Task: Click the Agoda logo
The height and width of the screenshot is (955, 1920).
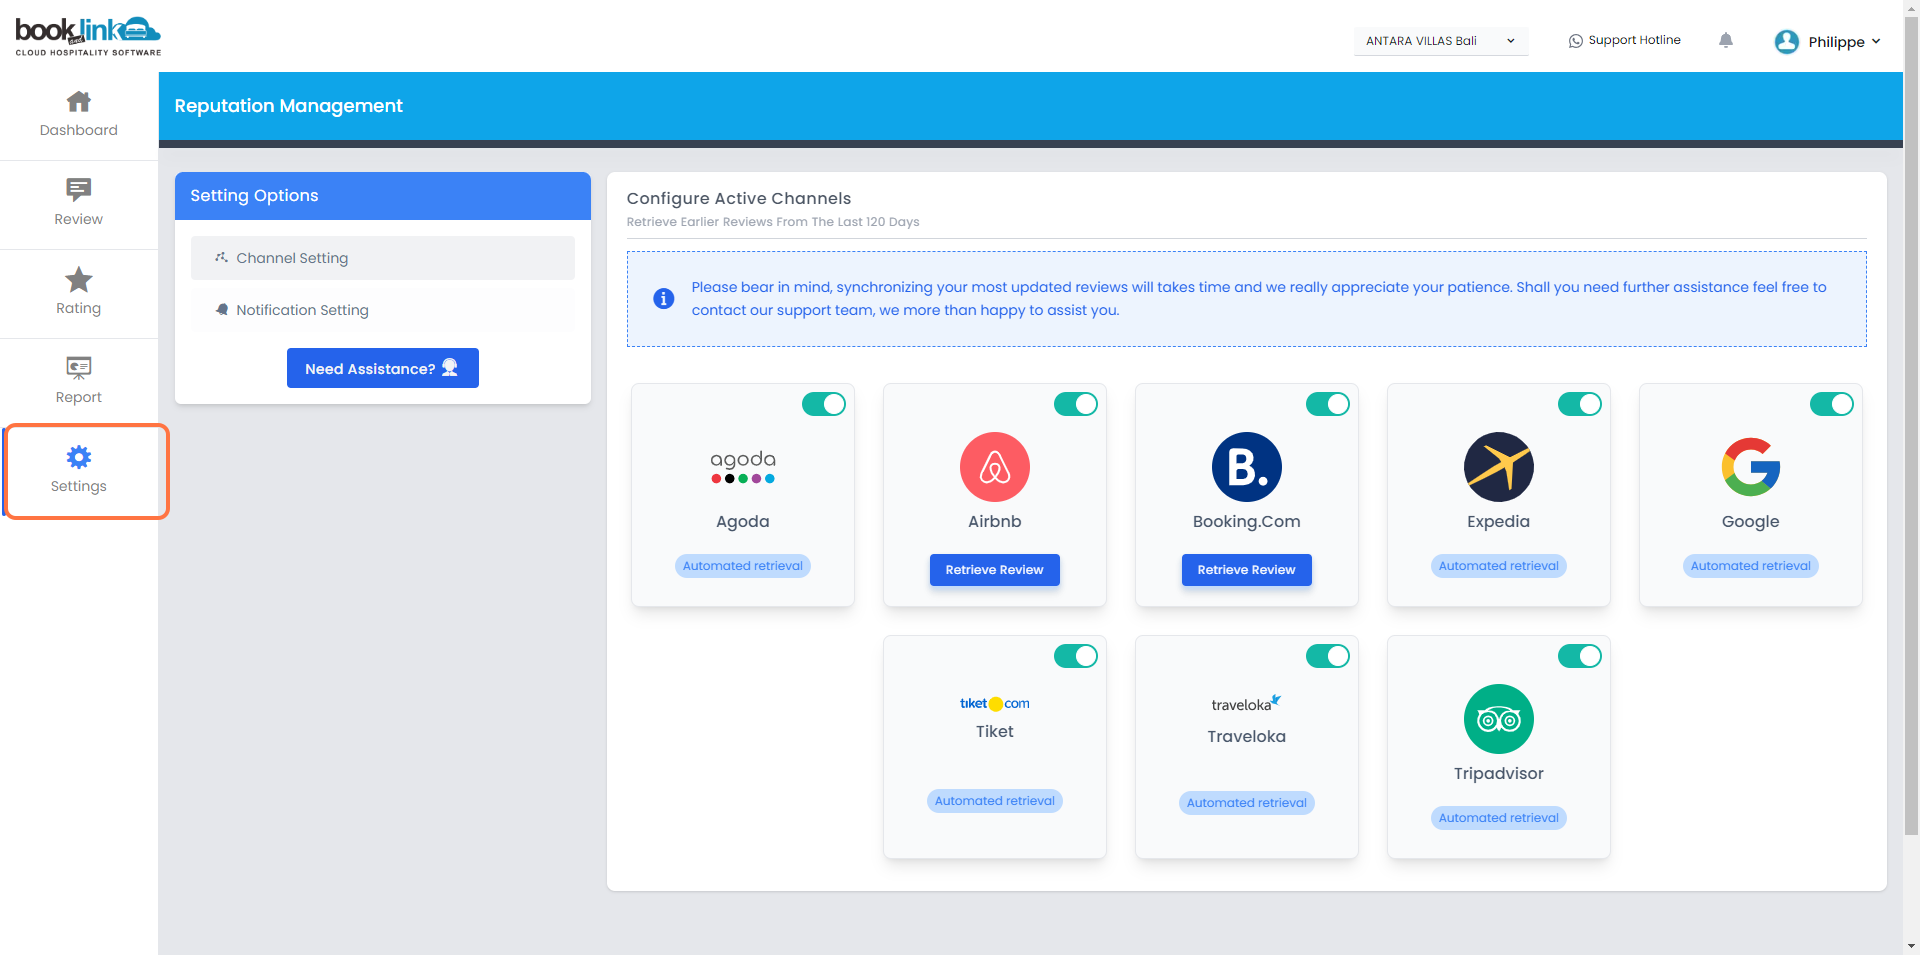Action: pos(743,466)
